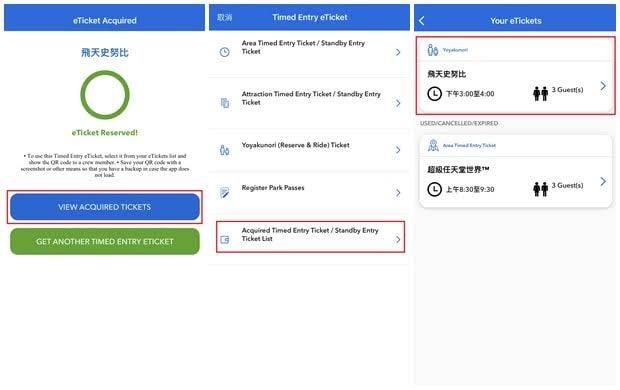620x390 pixels.
Task: Tap GET ANOTHER TIMED ENTRY ETICKET button
Action: coord(105,241)
